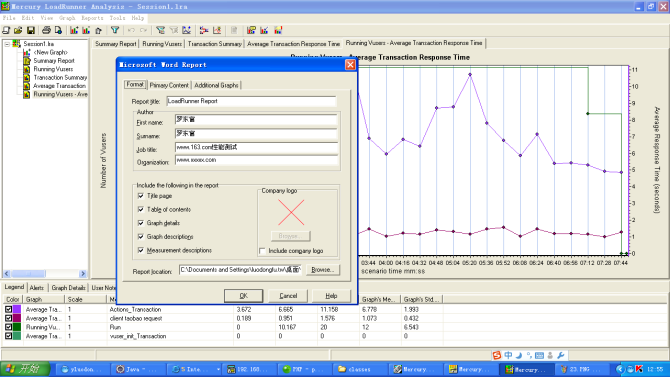Click the Start button on taskbar

(25, 369)
